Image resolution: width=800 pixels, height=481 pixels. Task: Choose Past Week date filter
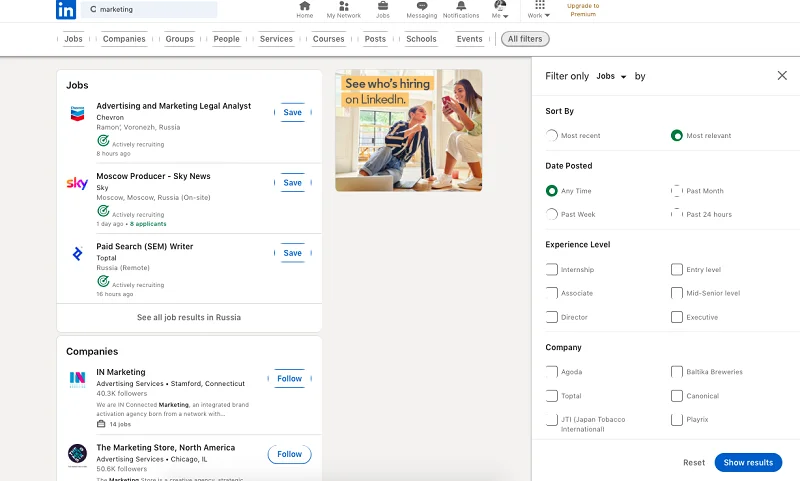click(552, 214)
